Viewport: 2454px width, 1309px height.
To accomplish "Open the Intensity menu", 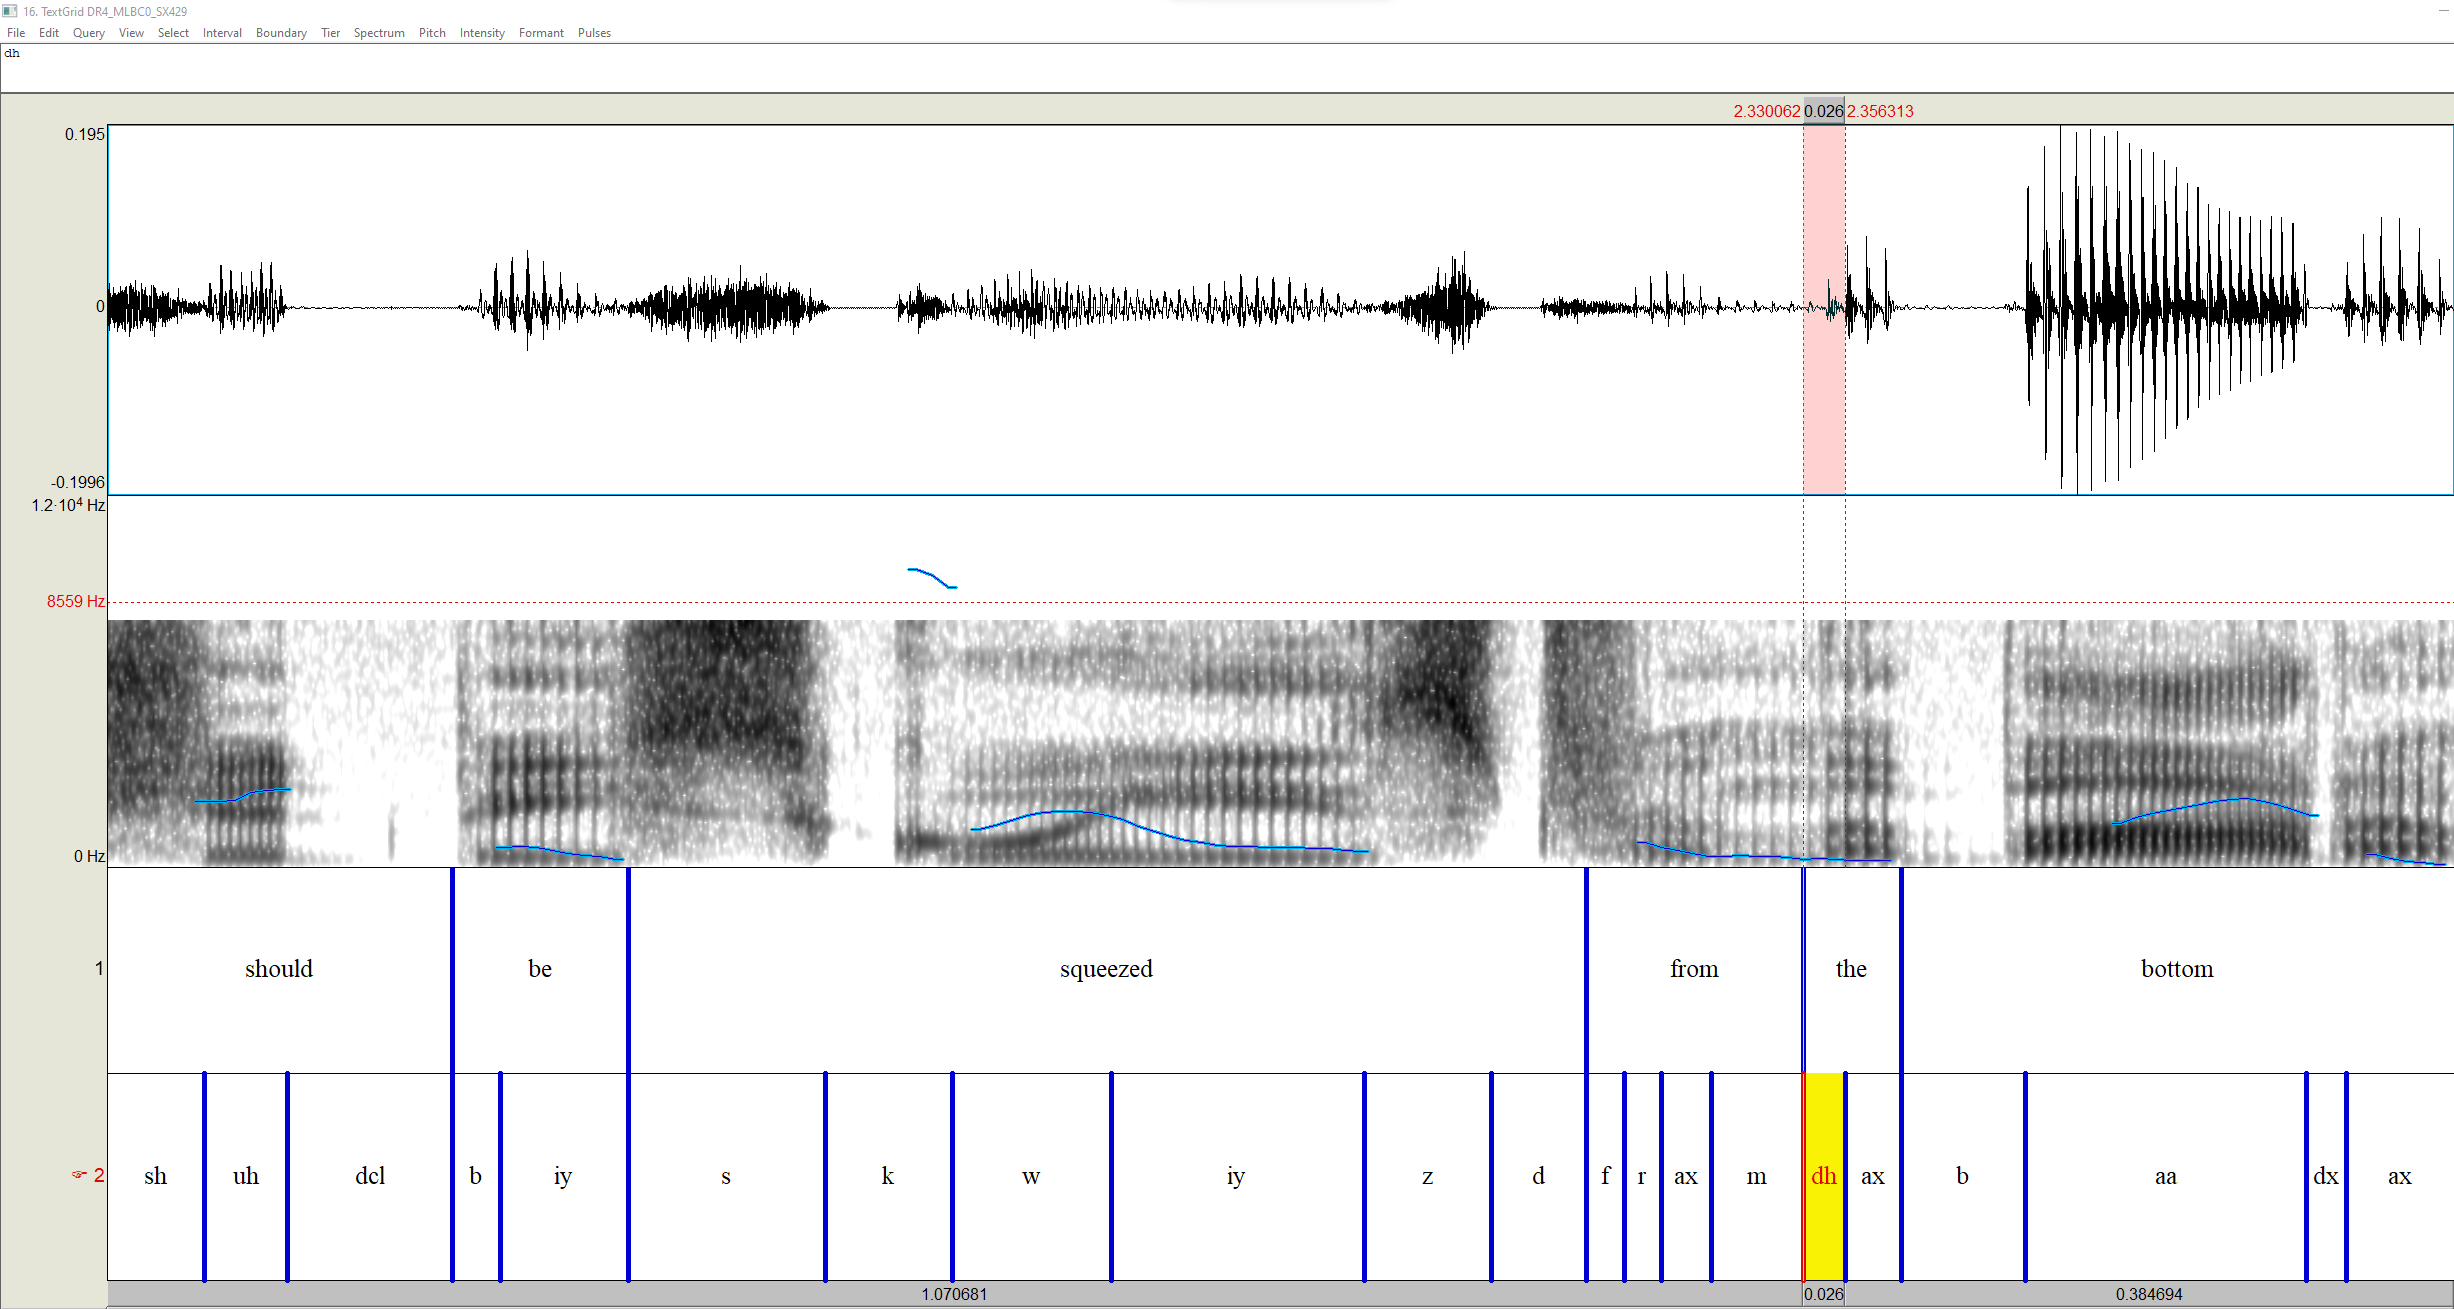I will pos(482,32).
